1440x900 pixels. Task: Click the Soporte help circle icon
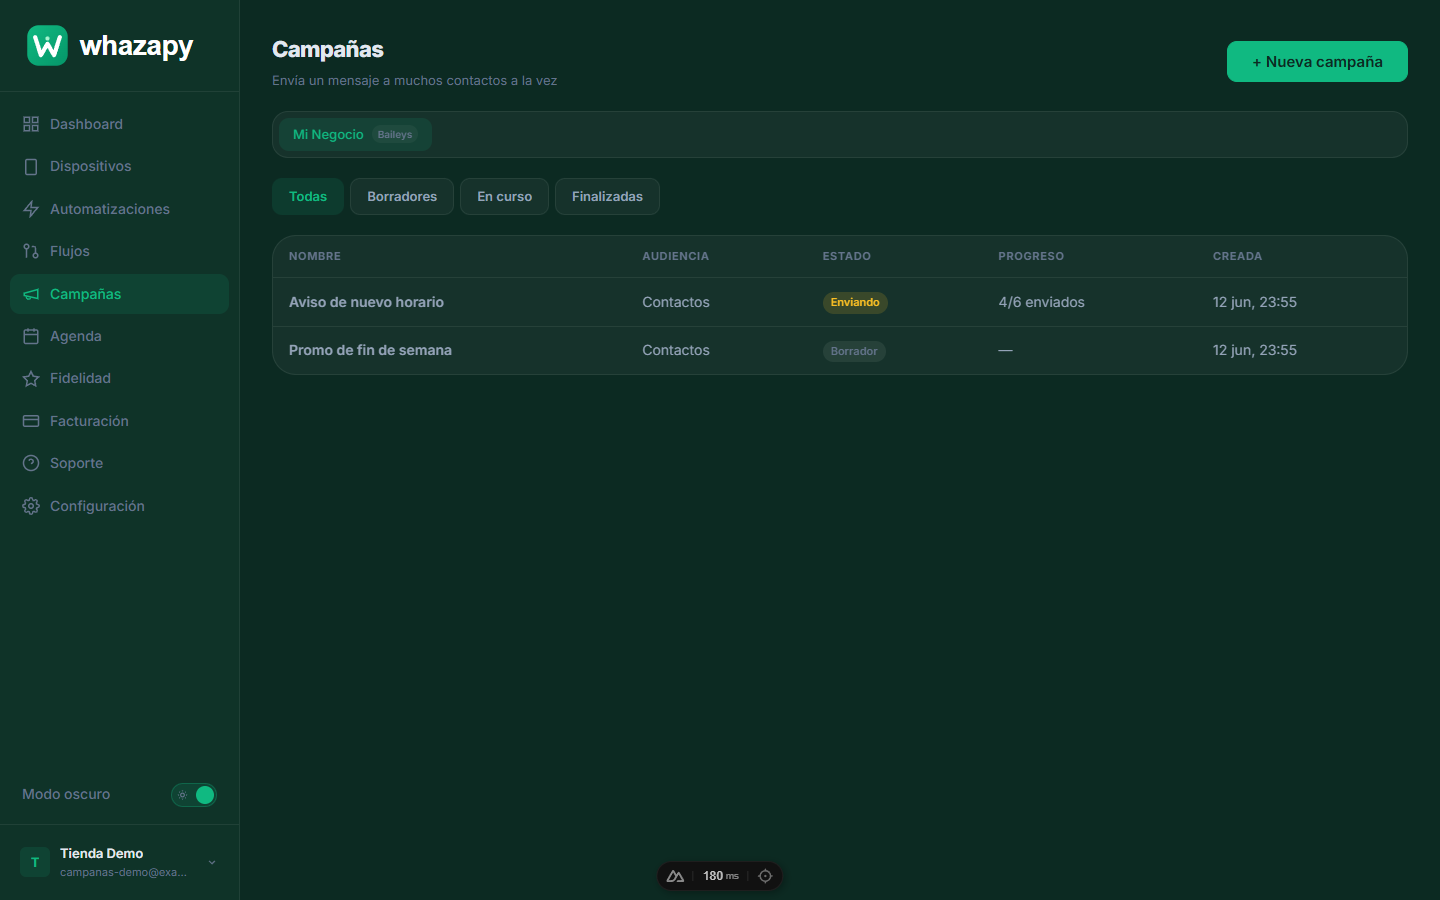[x=31, y=463]
